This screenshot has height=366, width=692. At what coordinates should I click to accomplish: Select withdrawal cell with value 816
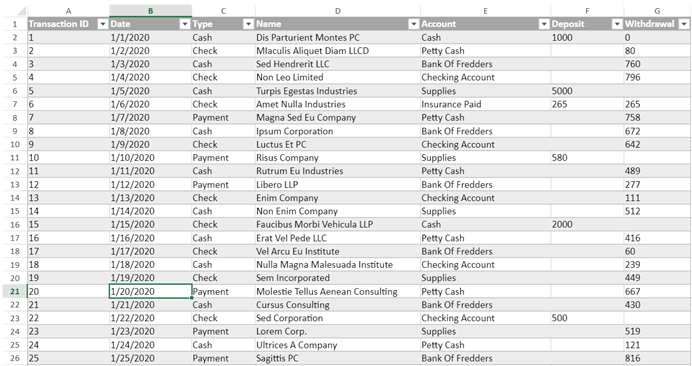(x=657, y=358)
